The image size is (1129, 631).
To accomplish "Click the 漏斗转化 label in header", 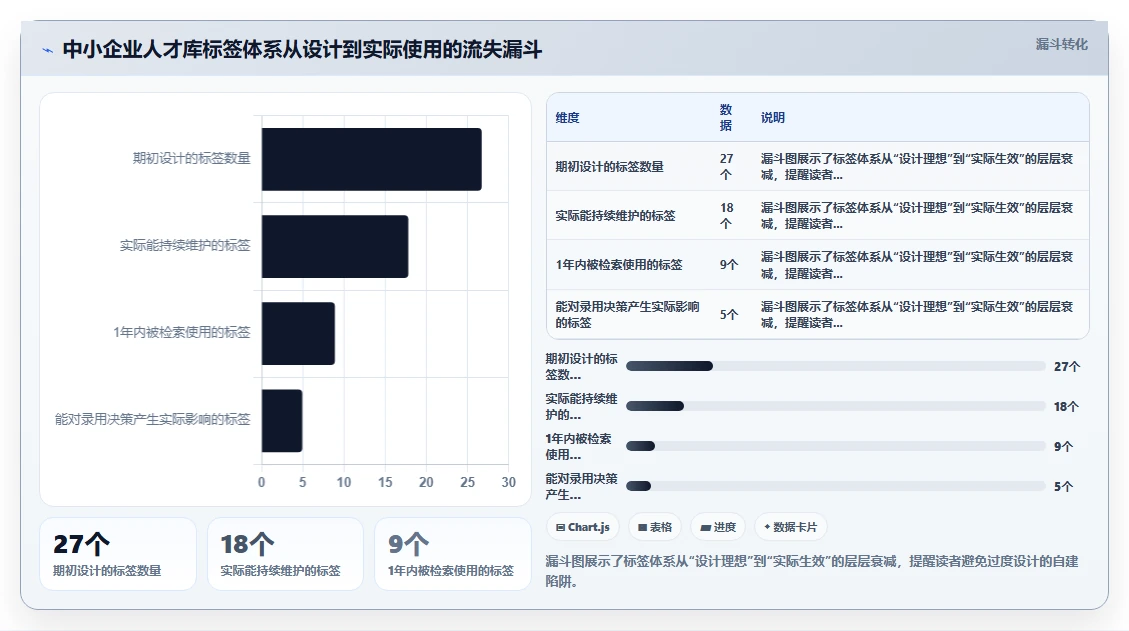I will [x=1061, y=44].
